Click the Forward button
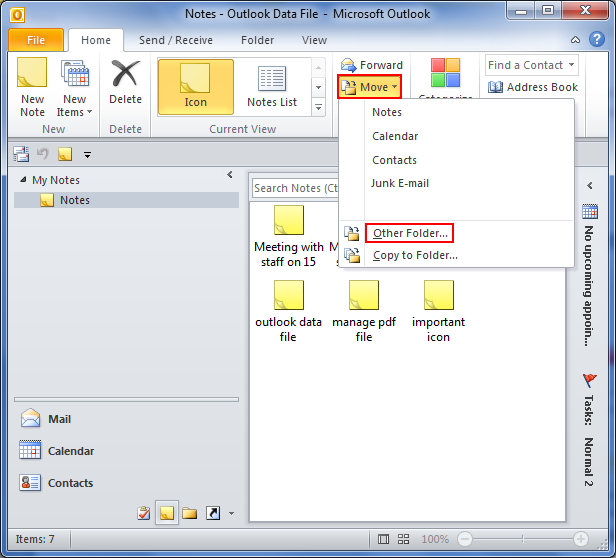The width and height of the screenshot is (616, 558). pyautogui.click(x=372, y=65)
